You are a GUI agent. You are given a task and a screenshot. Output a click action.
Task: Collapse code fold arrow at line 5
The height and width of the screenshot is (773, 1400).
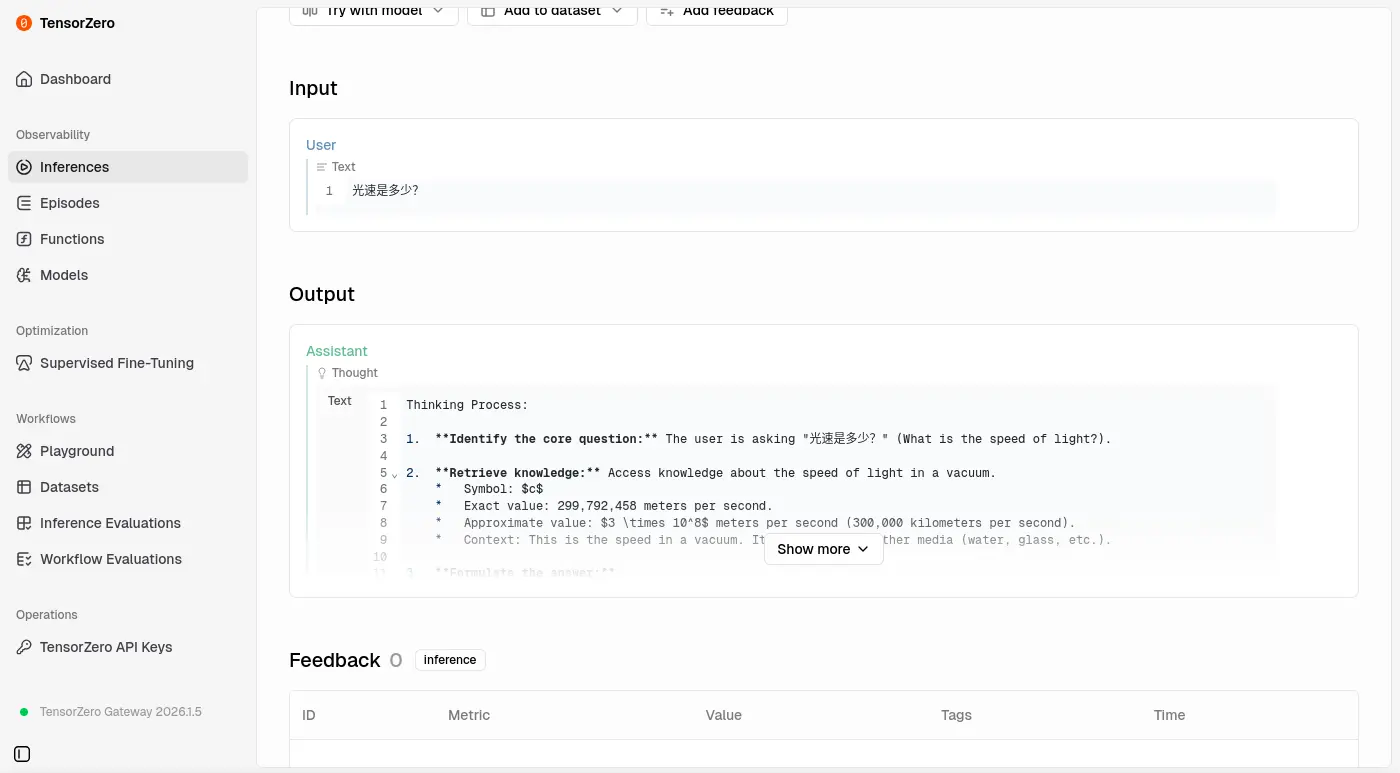coord(394,474)
